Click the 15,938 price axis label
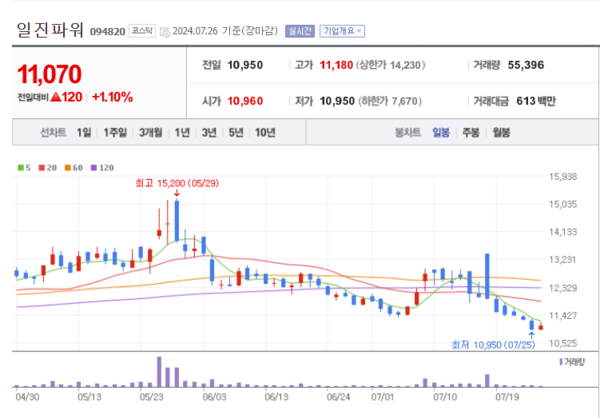This screenshot has height=418, width=600. coord(563,177)
